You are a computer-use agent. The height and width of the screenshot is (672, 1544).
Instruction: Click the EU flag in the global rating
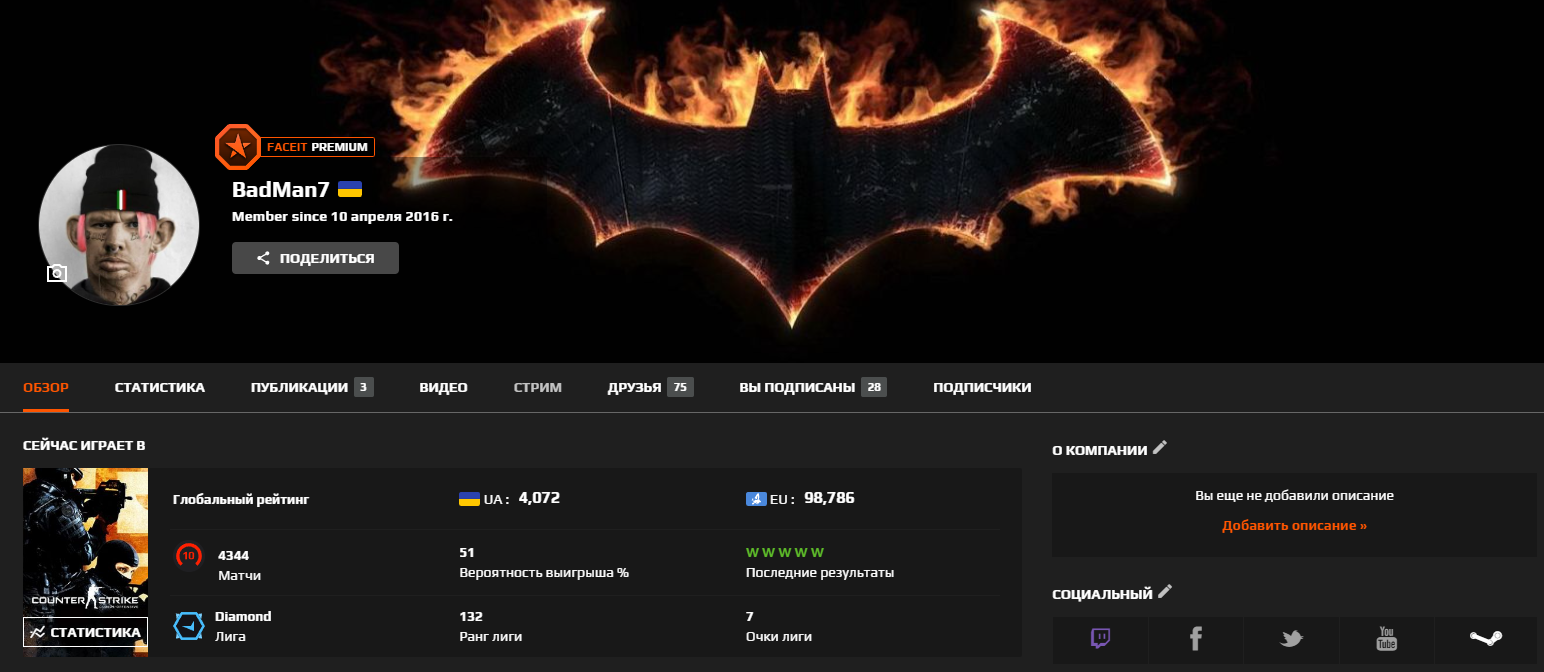click(x=756, y=498)
